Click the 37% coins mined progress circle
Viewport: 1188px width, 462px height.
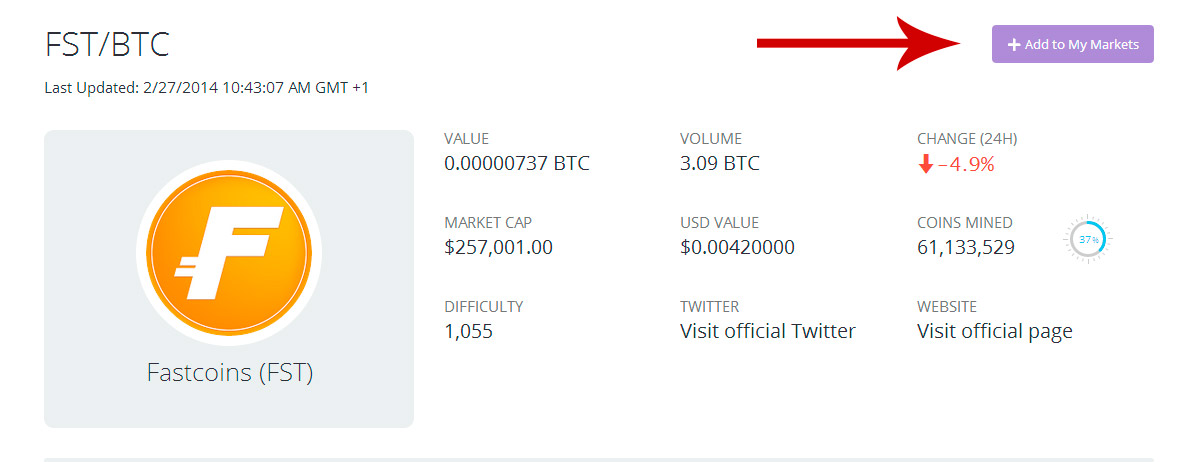1089,239
